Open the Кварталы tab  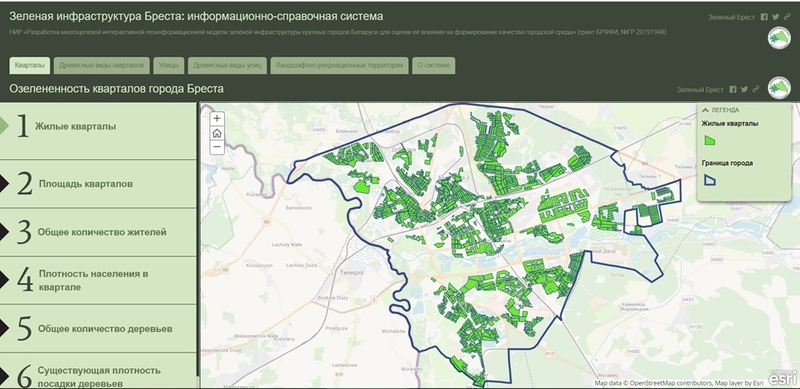[30, 65]
